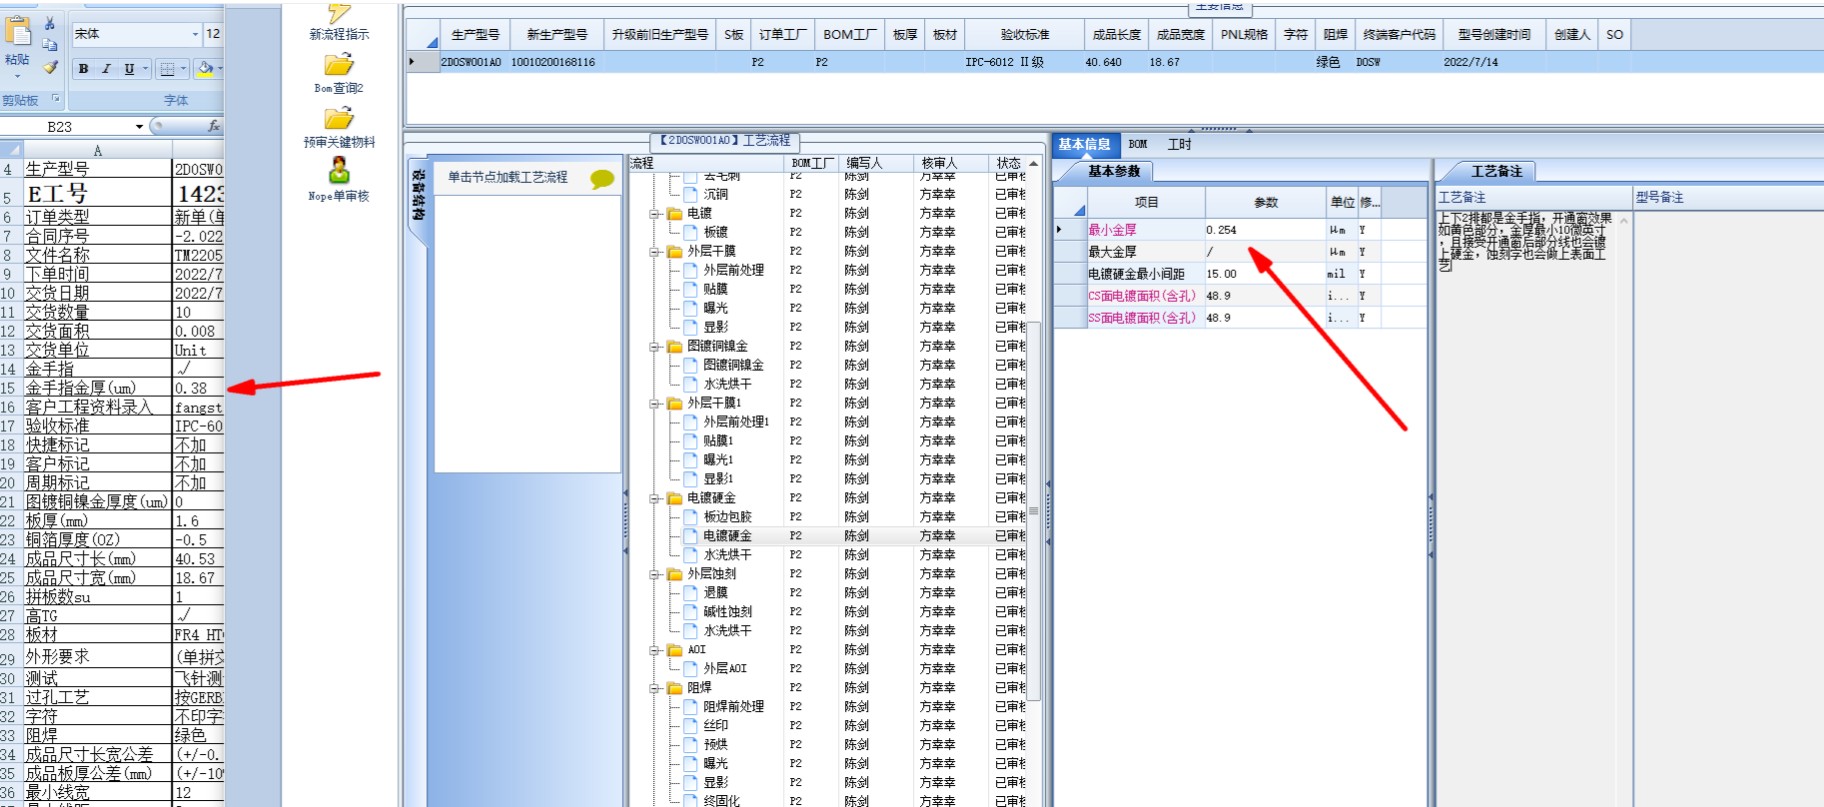This screenshot has width=1824, height=807.
Task: Click the 外层AOI document icon
Action: click(x=690, y=669)
